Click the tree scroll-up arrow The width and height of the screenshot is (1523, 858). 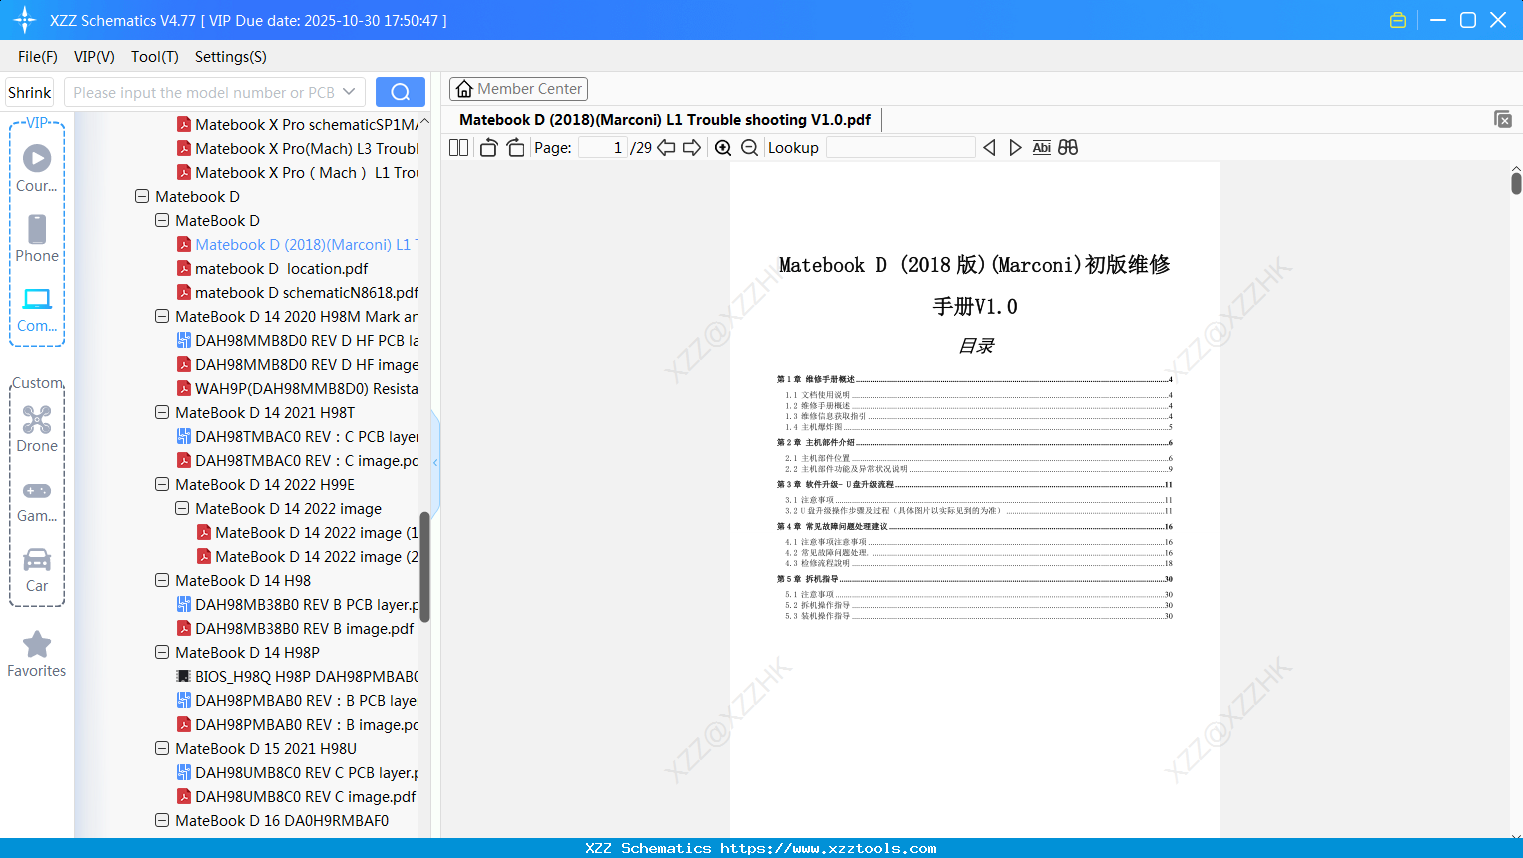pyautogui.click(x=424, y=121)
